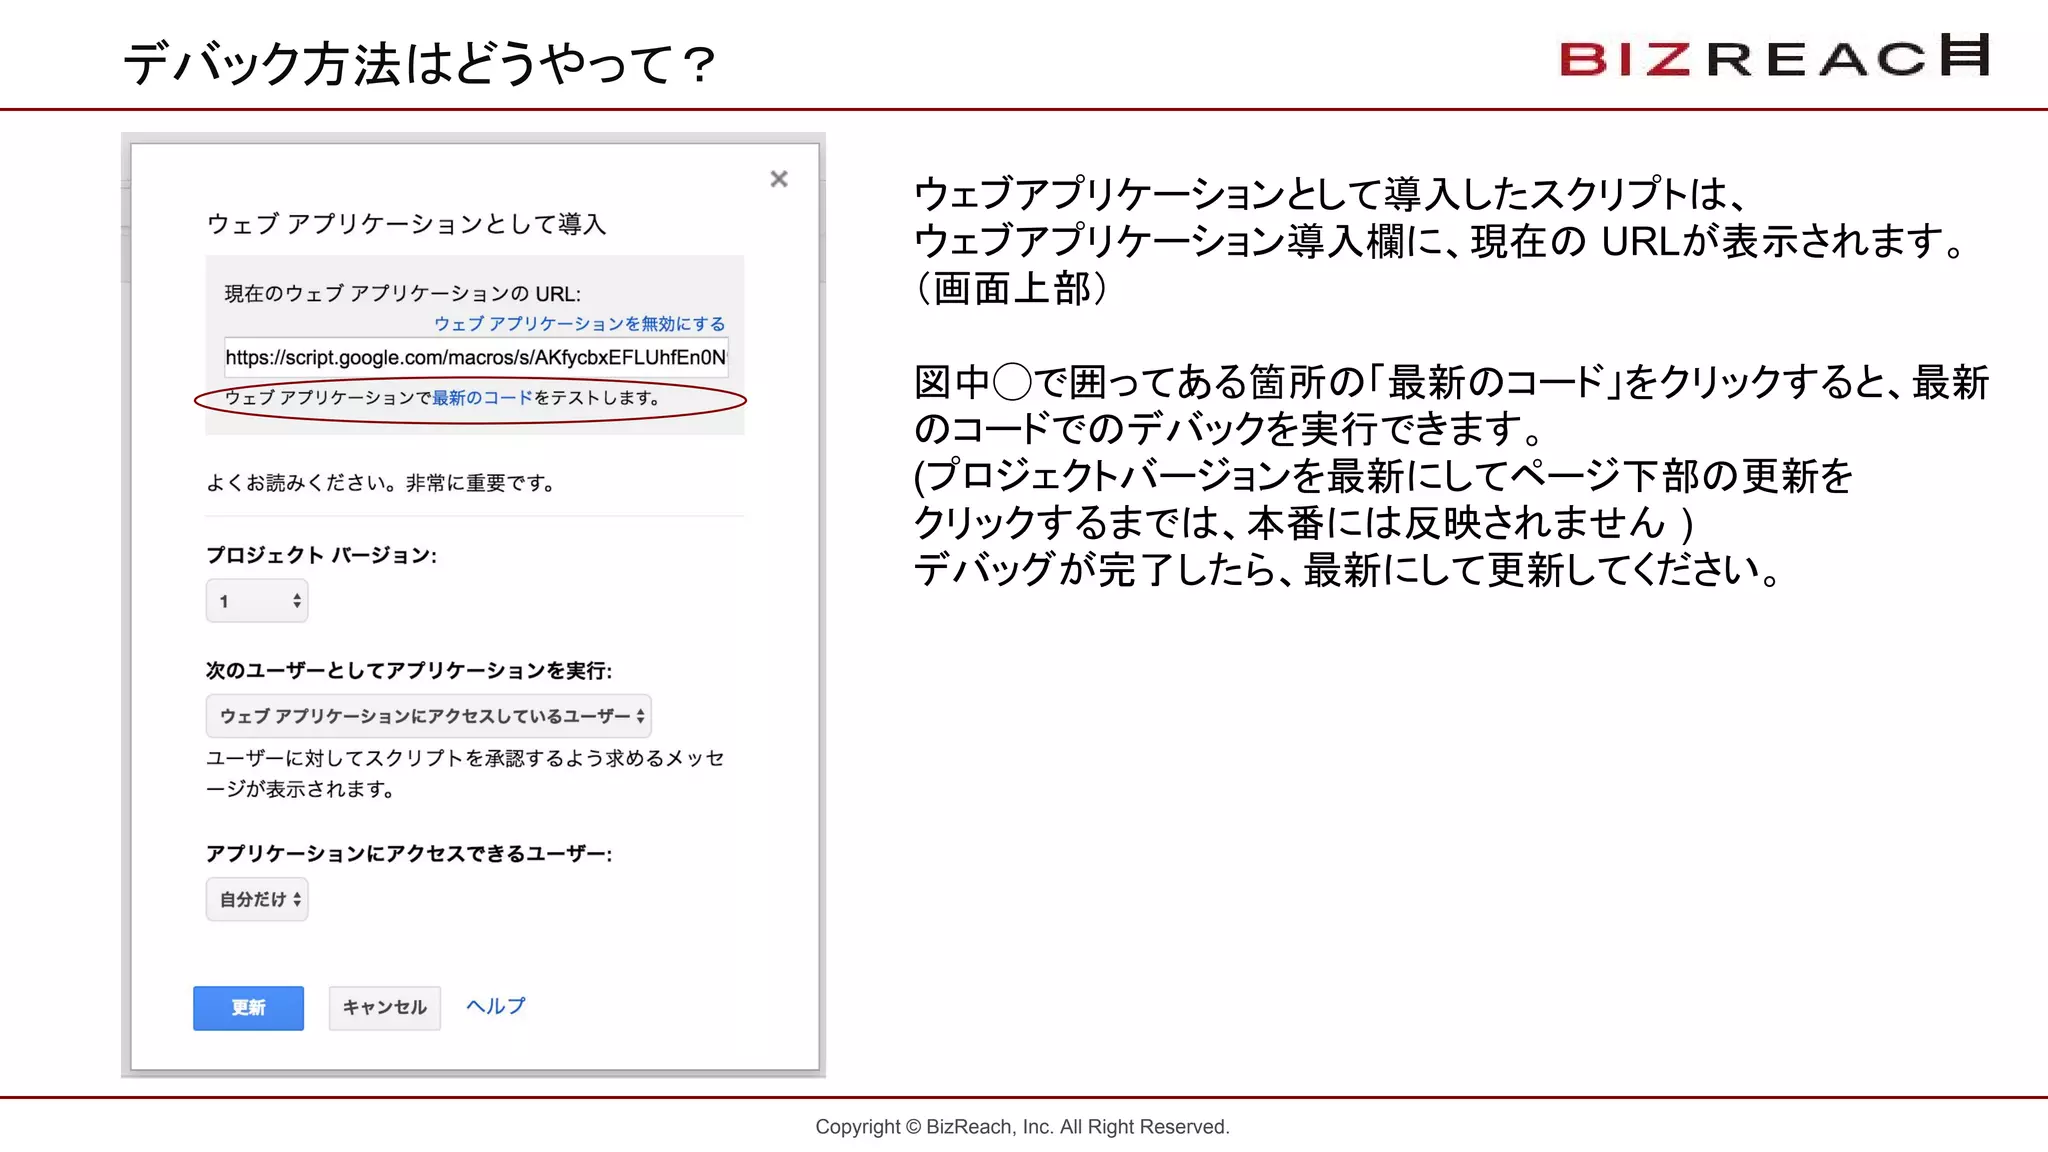
Task: Click the 現在のウェブ アプリケーションの URL: label
Action: pos(402,294)
